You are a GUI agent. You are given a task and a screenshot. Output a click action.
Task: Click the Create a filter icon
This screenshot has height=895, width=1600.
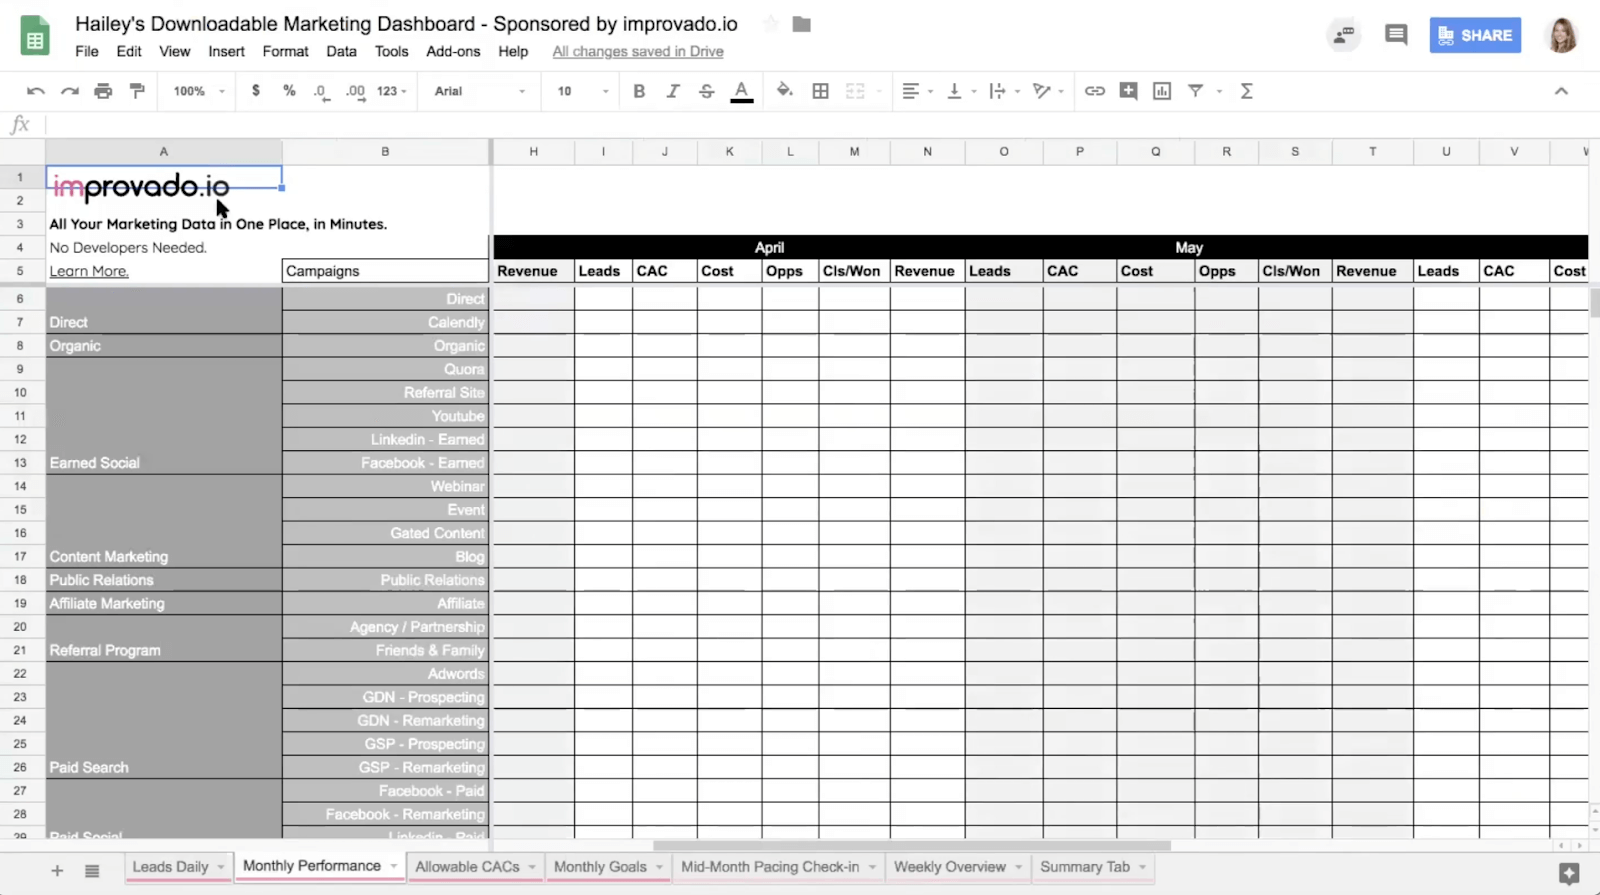1195,91
